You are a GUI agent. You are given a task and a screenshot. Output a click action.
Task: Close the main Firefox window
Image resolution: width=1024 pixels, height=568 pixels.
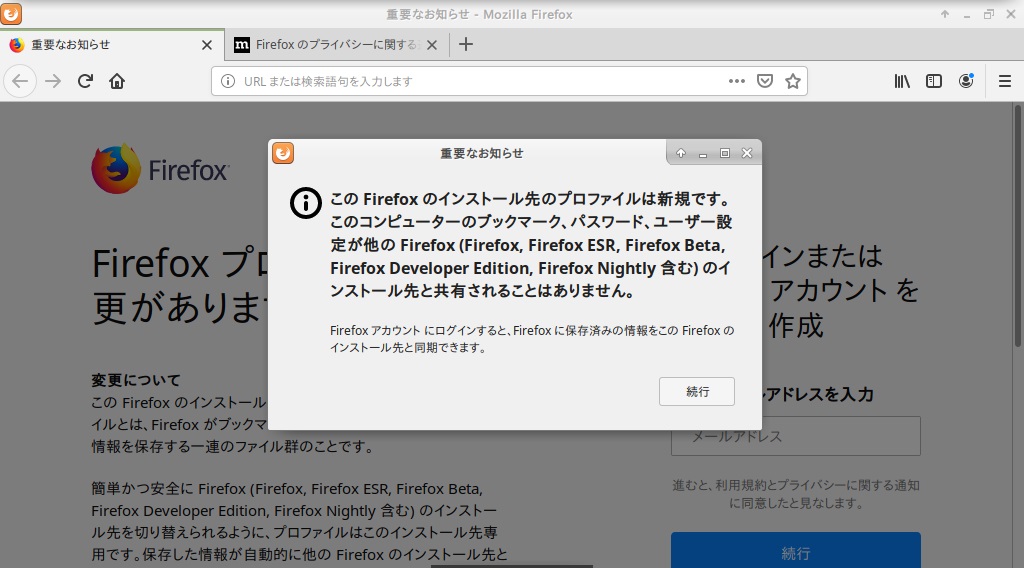pos(1011,14)
